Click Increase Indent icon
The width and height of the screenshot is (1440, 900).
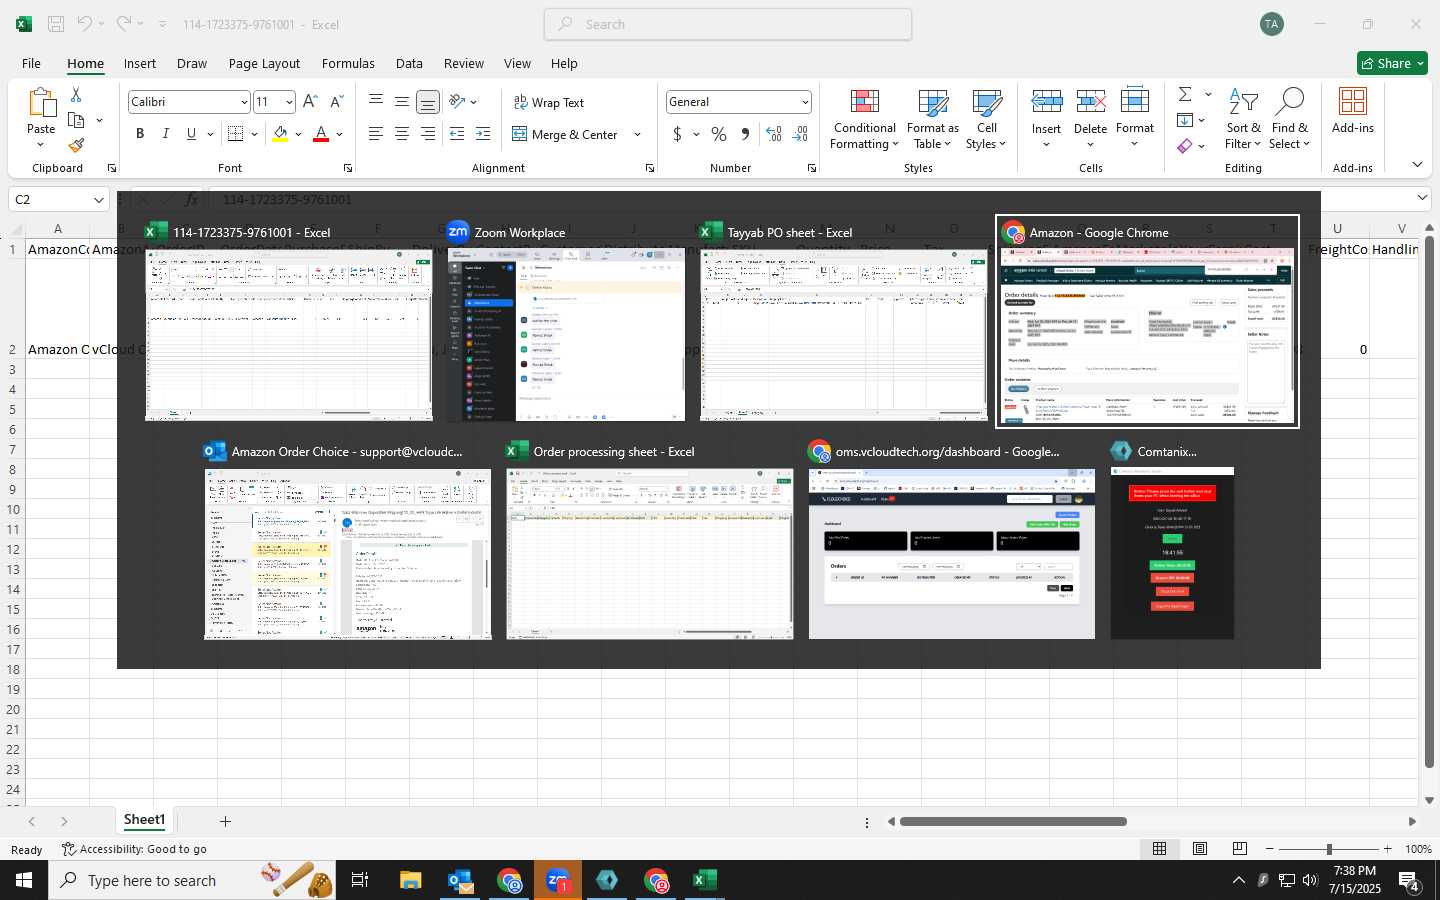click(483, 134)
